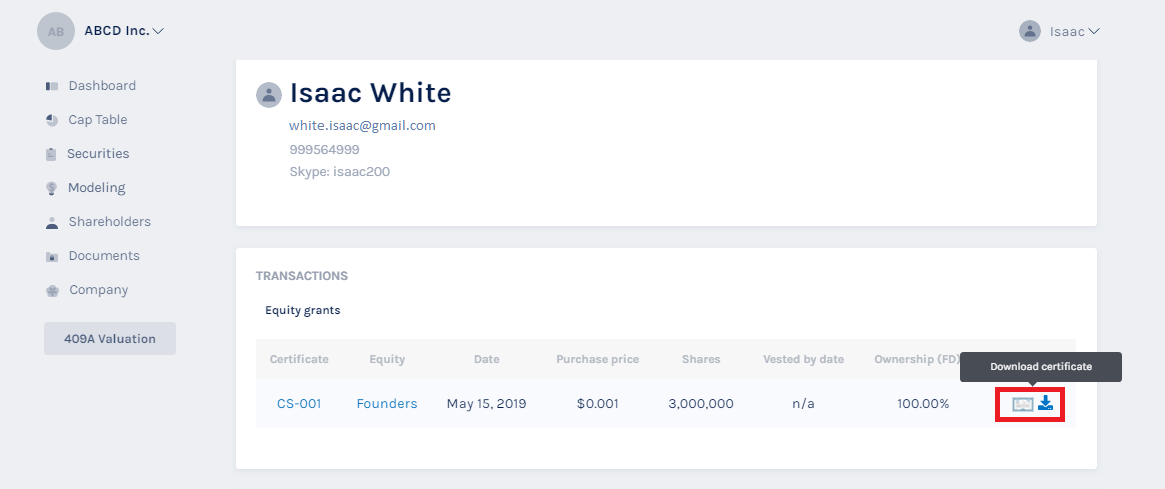Viewport: 1165px width, 489px height.
Task: Go to the Shareholders menu item
Action: coord(109,222)
